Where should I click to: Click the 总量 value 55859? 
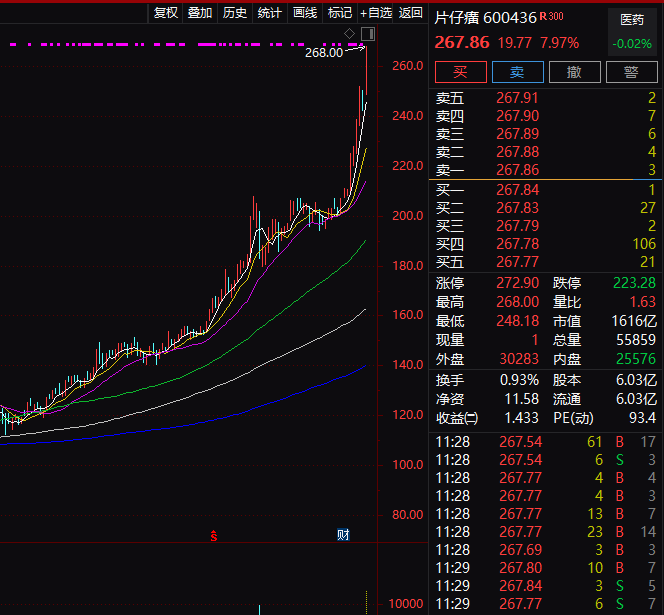(636, 340)
